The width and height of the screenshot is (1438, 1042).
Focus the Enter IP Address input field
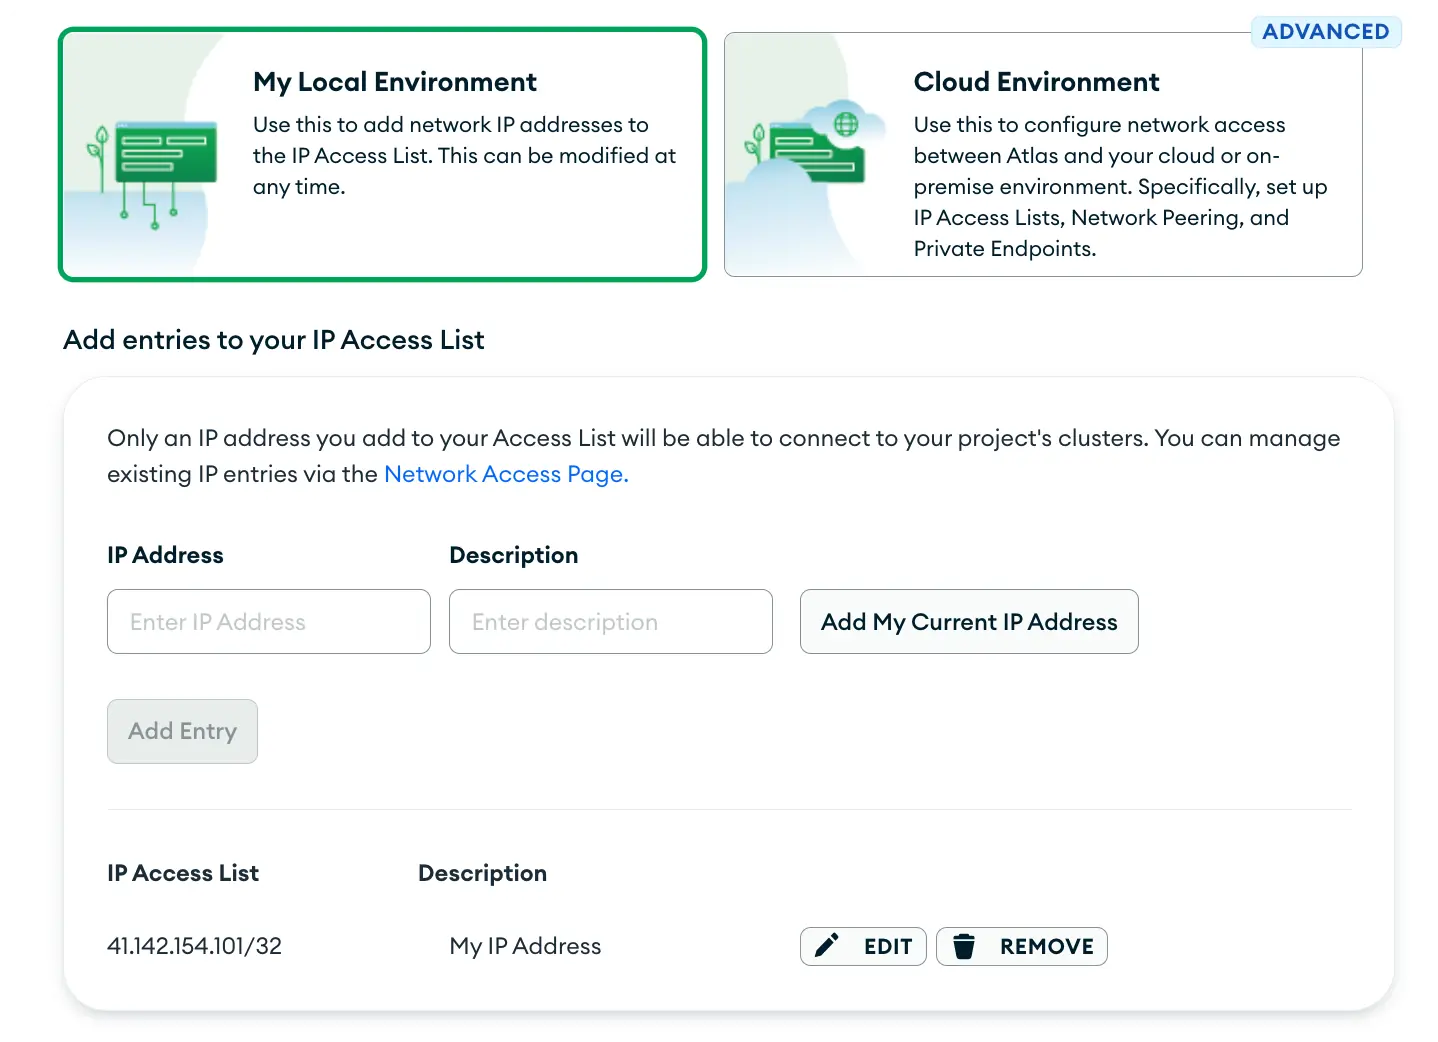(269, 622)
